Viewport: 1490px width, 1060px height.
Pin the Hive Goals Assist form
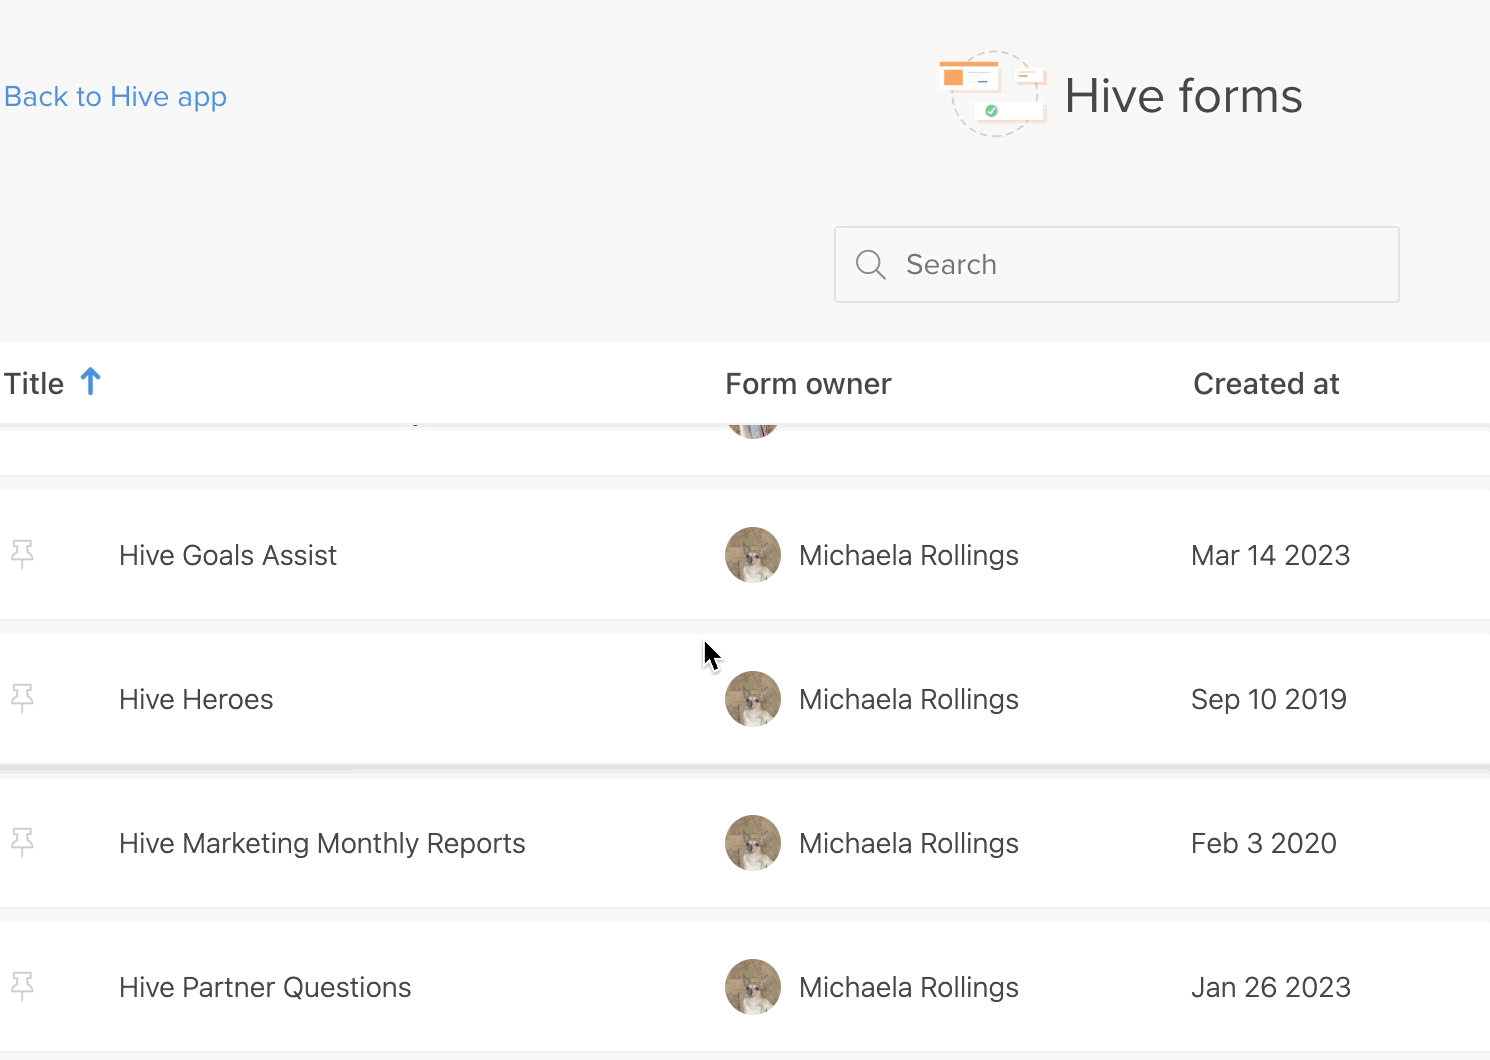(22, 555)
